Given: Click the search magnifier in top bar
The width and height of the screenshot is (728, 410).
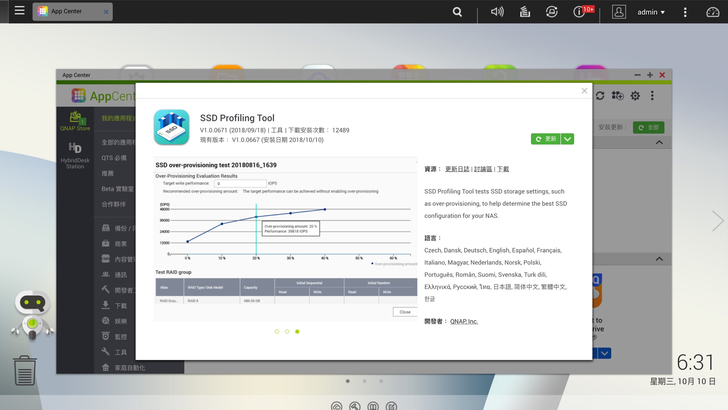Looking at the screenshot, I should pos(457,12).
